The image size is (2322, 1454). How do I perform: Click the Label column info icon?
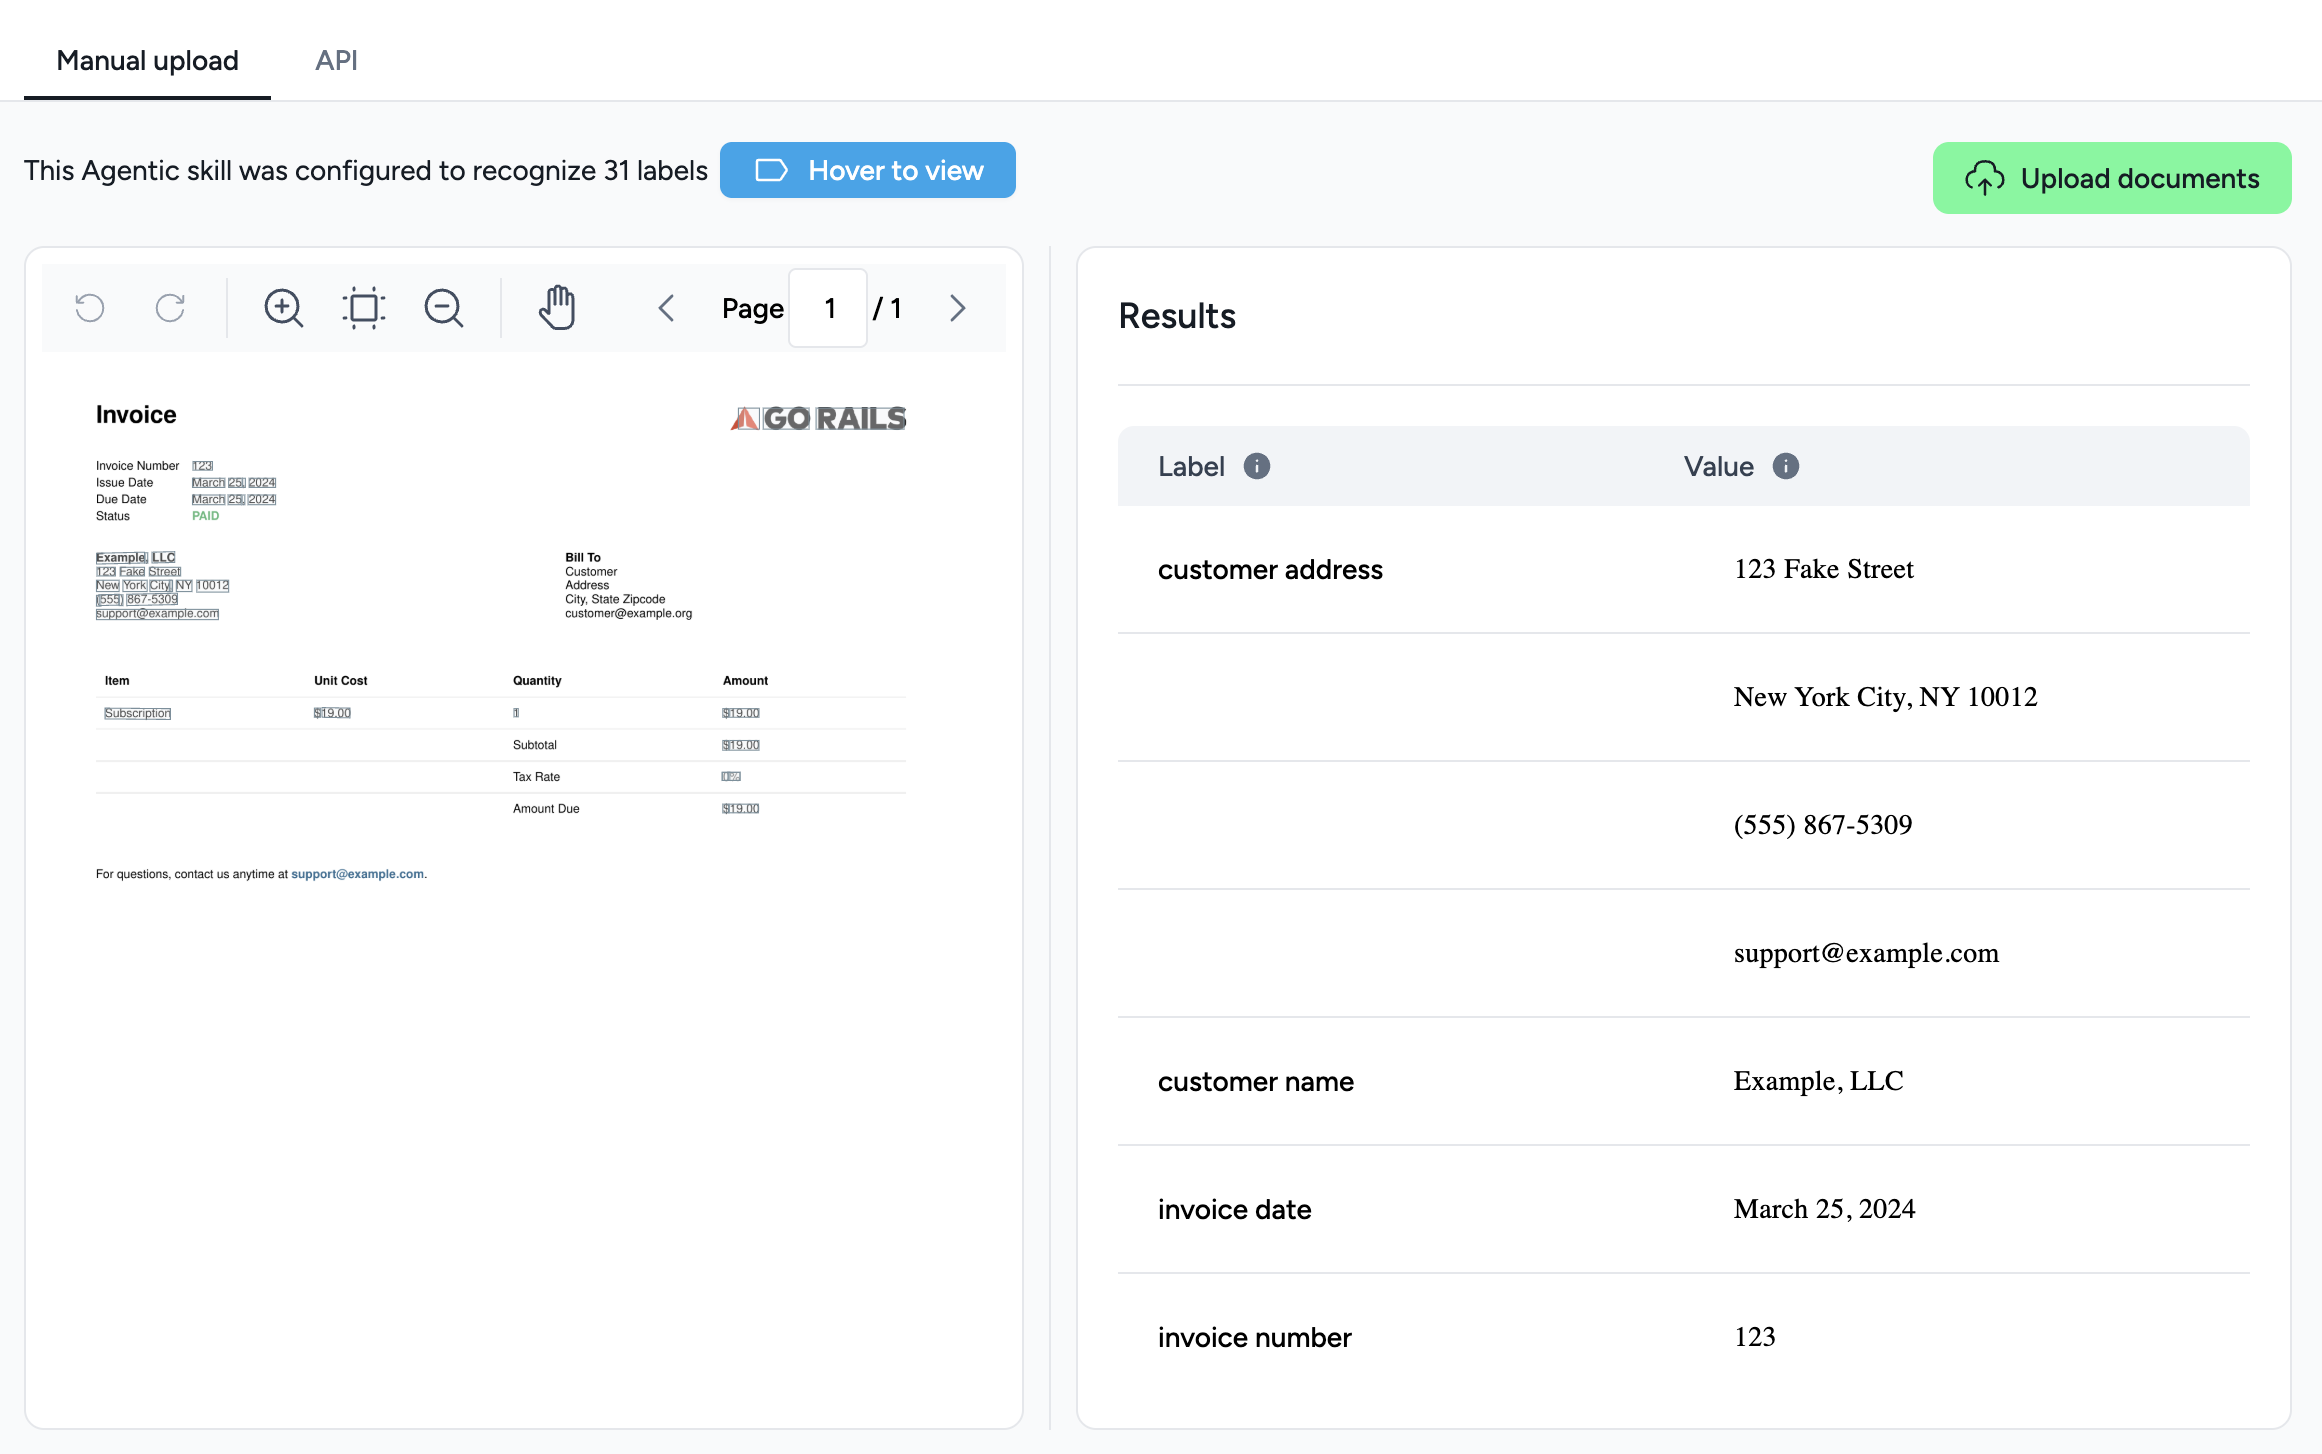pyautogui.click(x=1257, y=466)
